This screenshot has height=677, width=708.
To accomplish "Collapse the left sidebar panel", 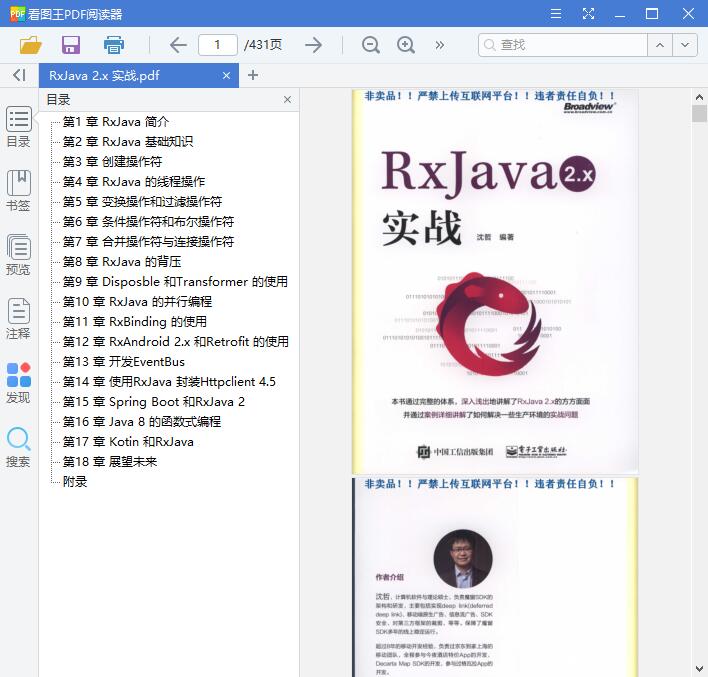I will pos(19,75).
